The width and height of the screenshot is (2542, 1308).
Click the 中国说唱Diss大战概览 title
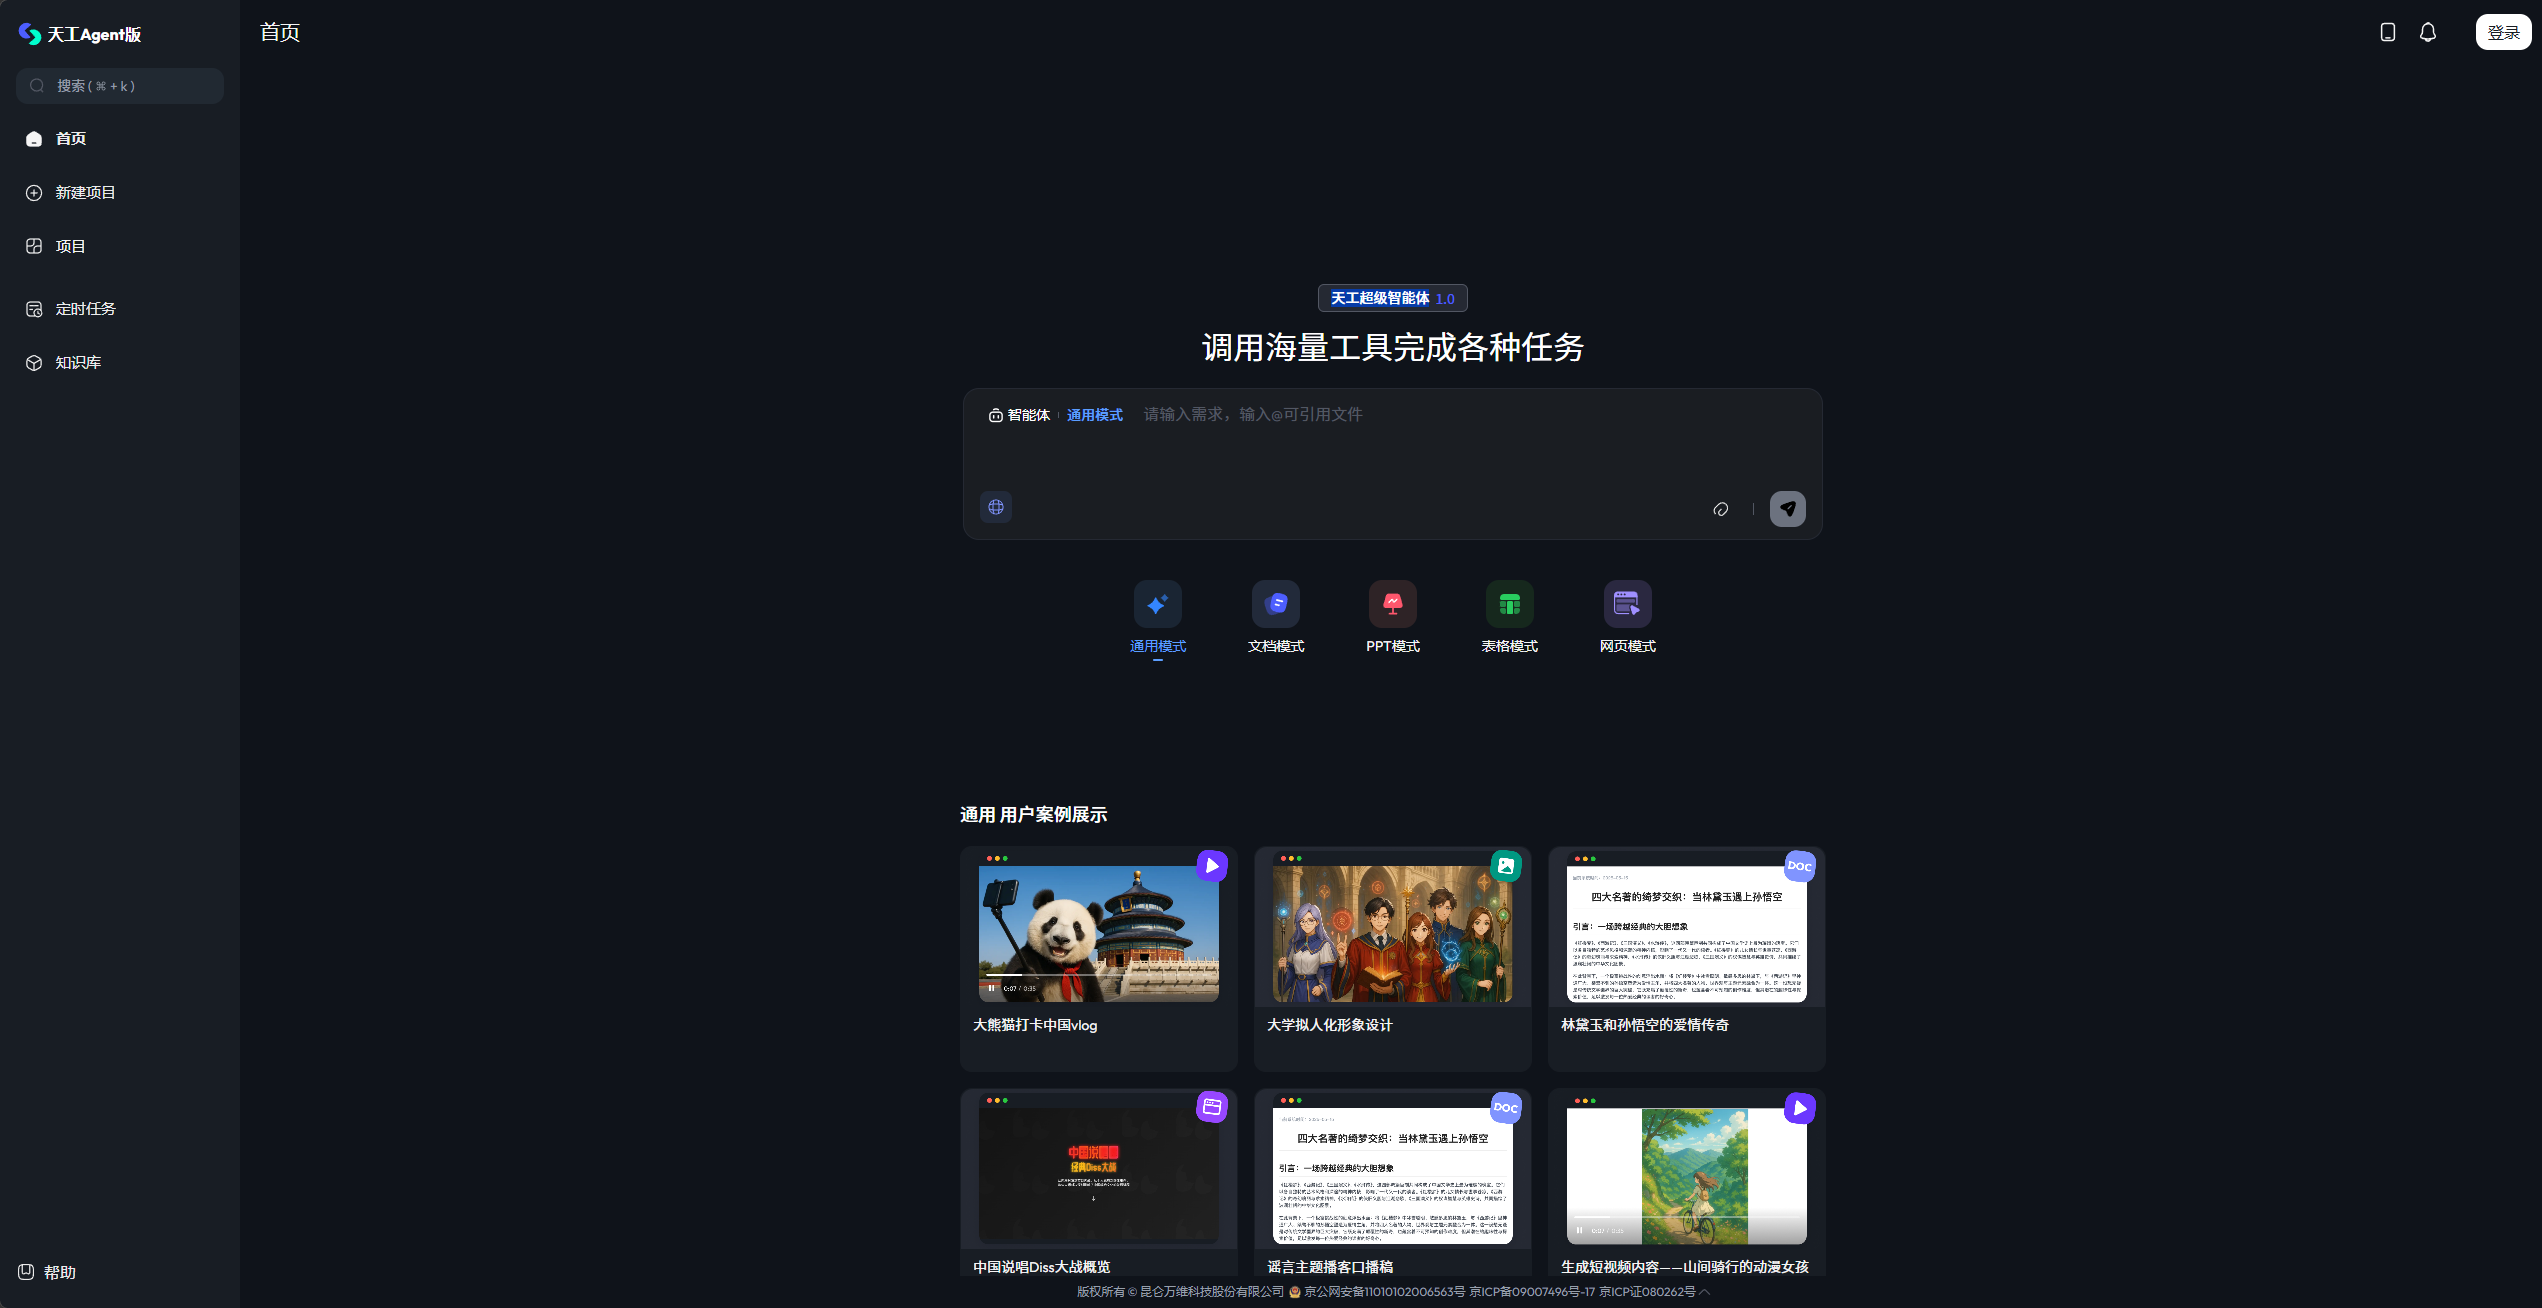click(1041, 1266)
